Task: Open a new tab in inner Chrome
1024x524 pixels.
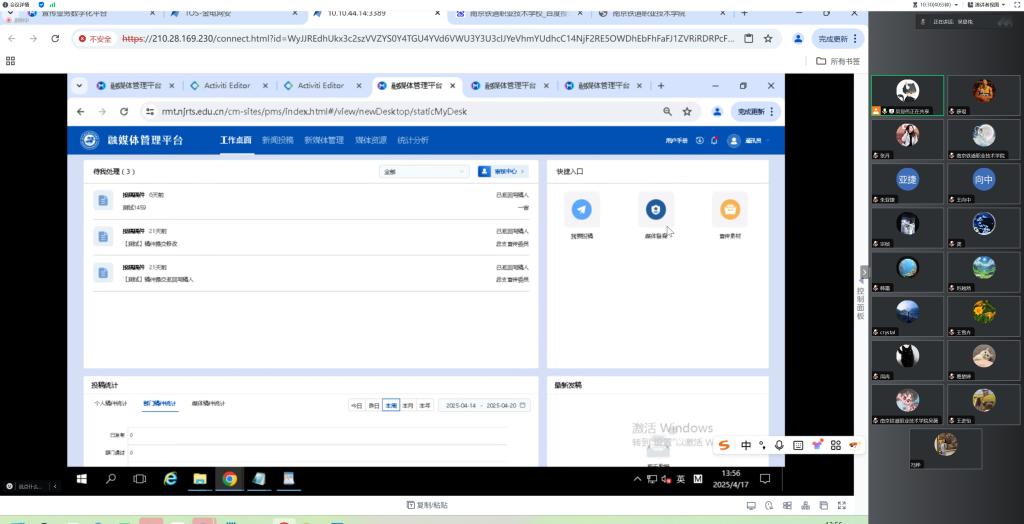Action: coord(661,86)
